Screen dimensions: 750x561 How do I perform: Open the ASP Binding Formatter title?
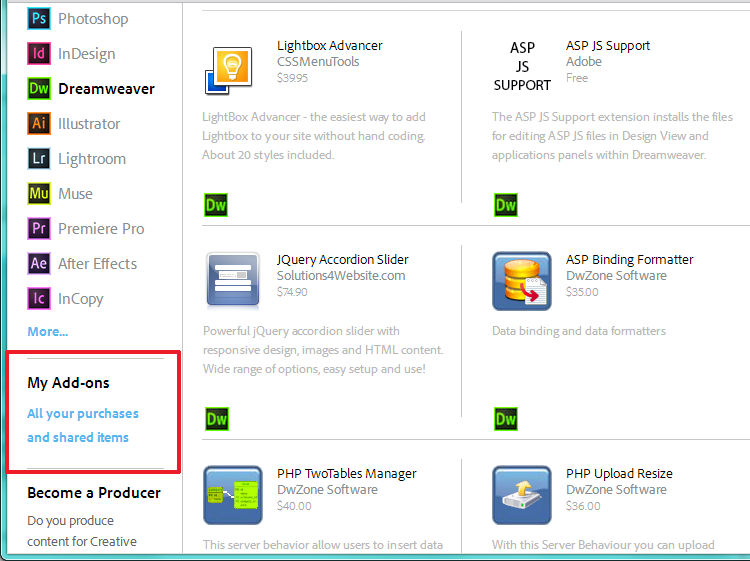[x=629, y=260]
